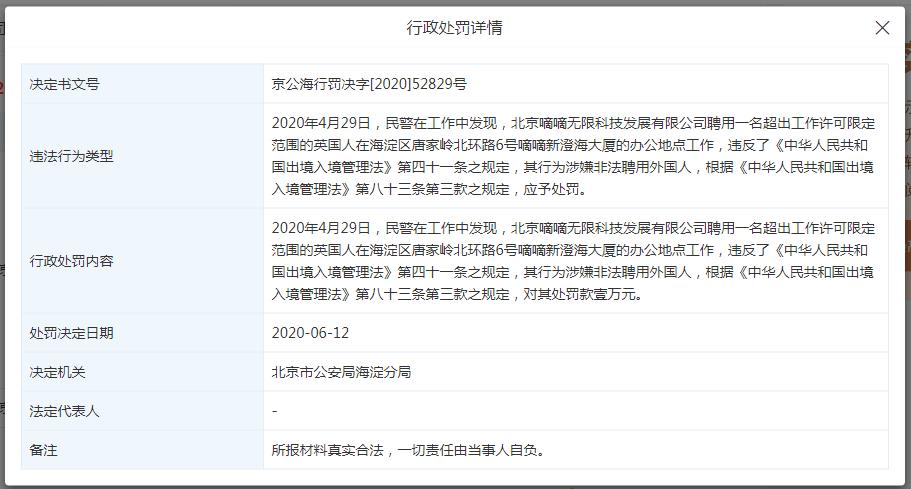
Task: Click the dash value beside 法定代表人
Action: coord(275,411)
